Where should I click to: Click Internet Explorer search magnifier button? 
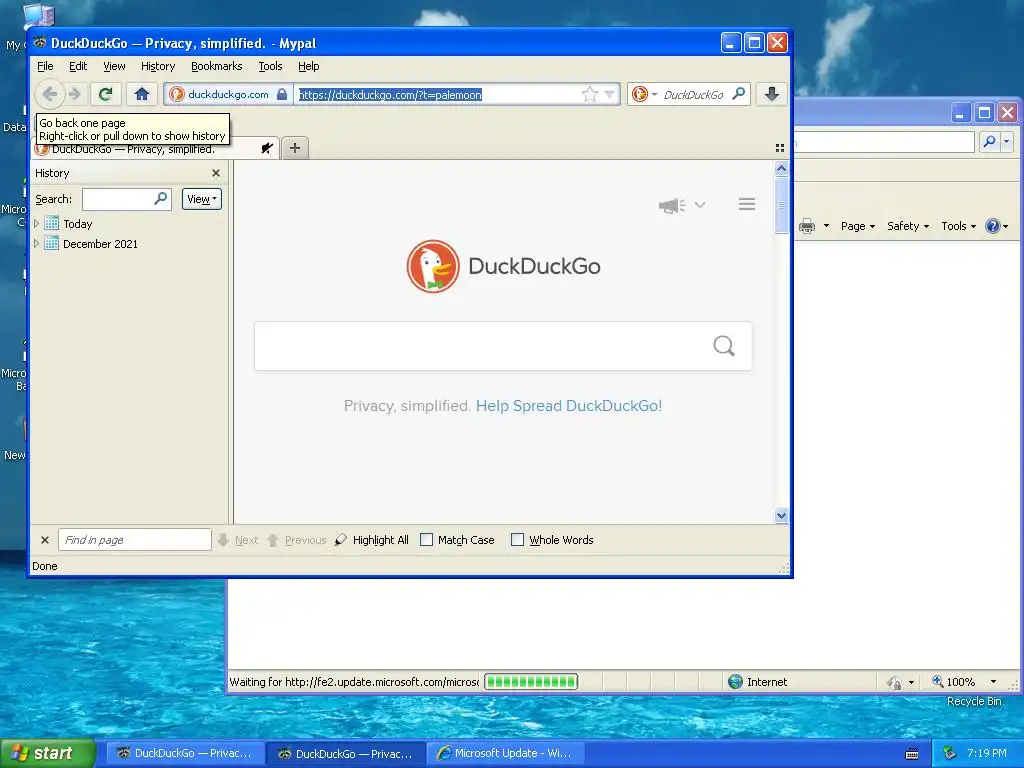[990, 141]
